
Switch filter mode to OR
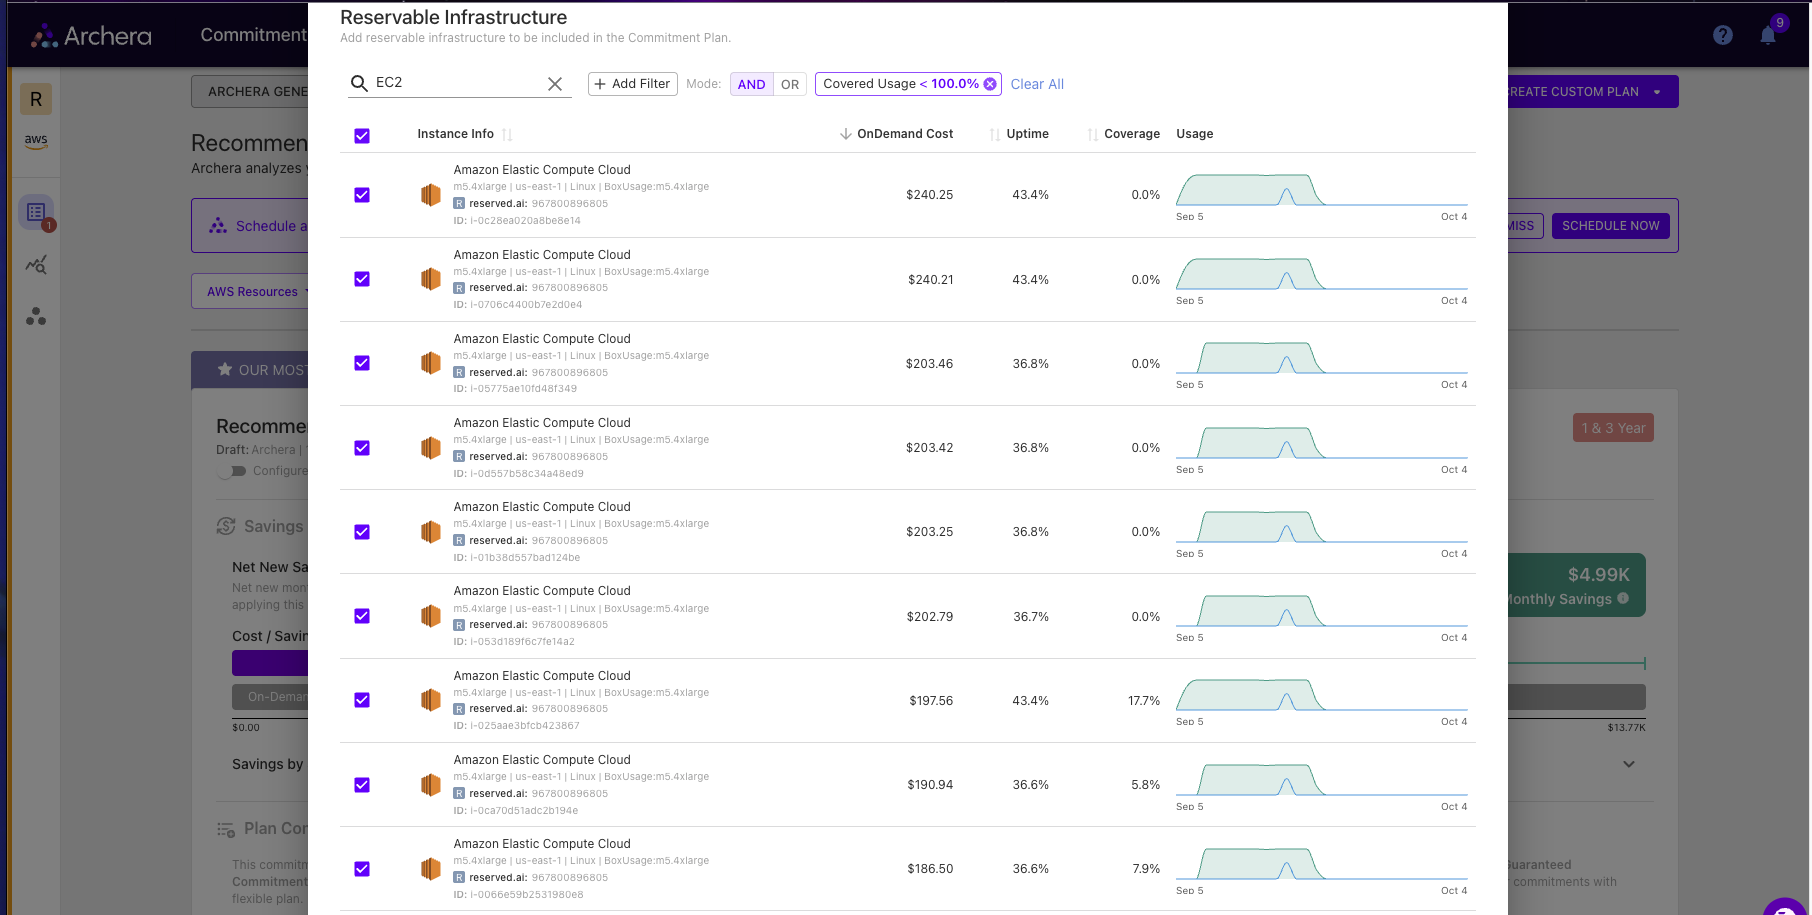(x=790, y=84)
